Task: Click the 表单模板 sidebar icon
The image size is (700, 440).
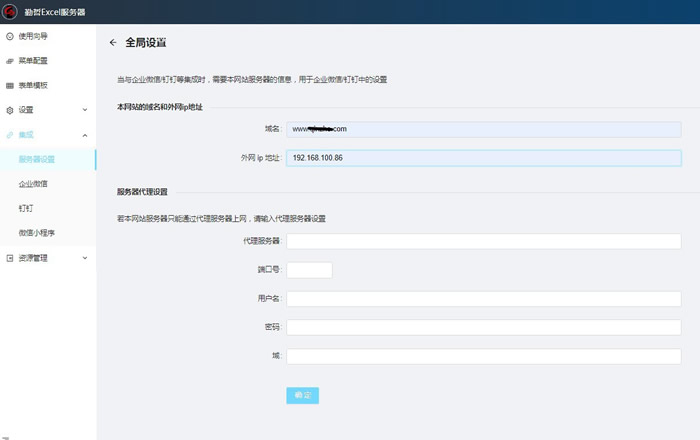Action: point(10,86)
